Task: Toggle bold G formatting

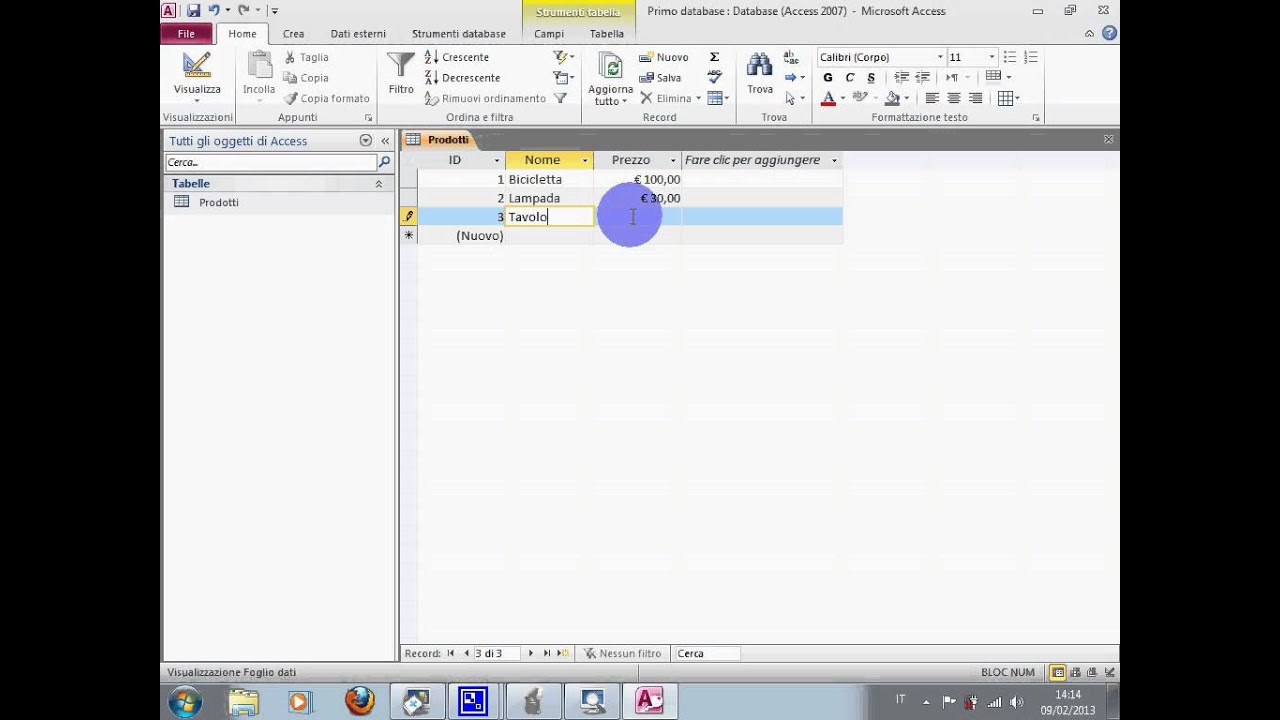Action: pos(828,77)
